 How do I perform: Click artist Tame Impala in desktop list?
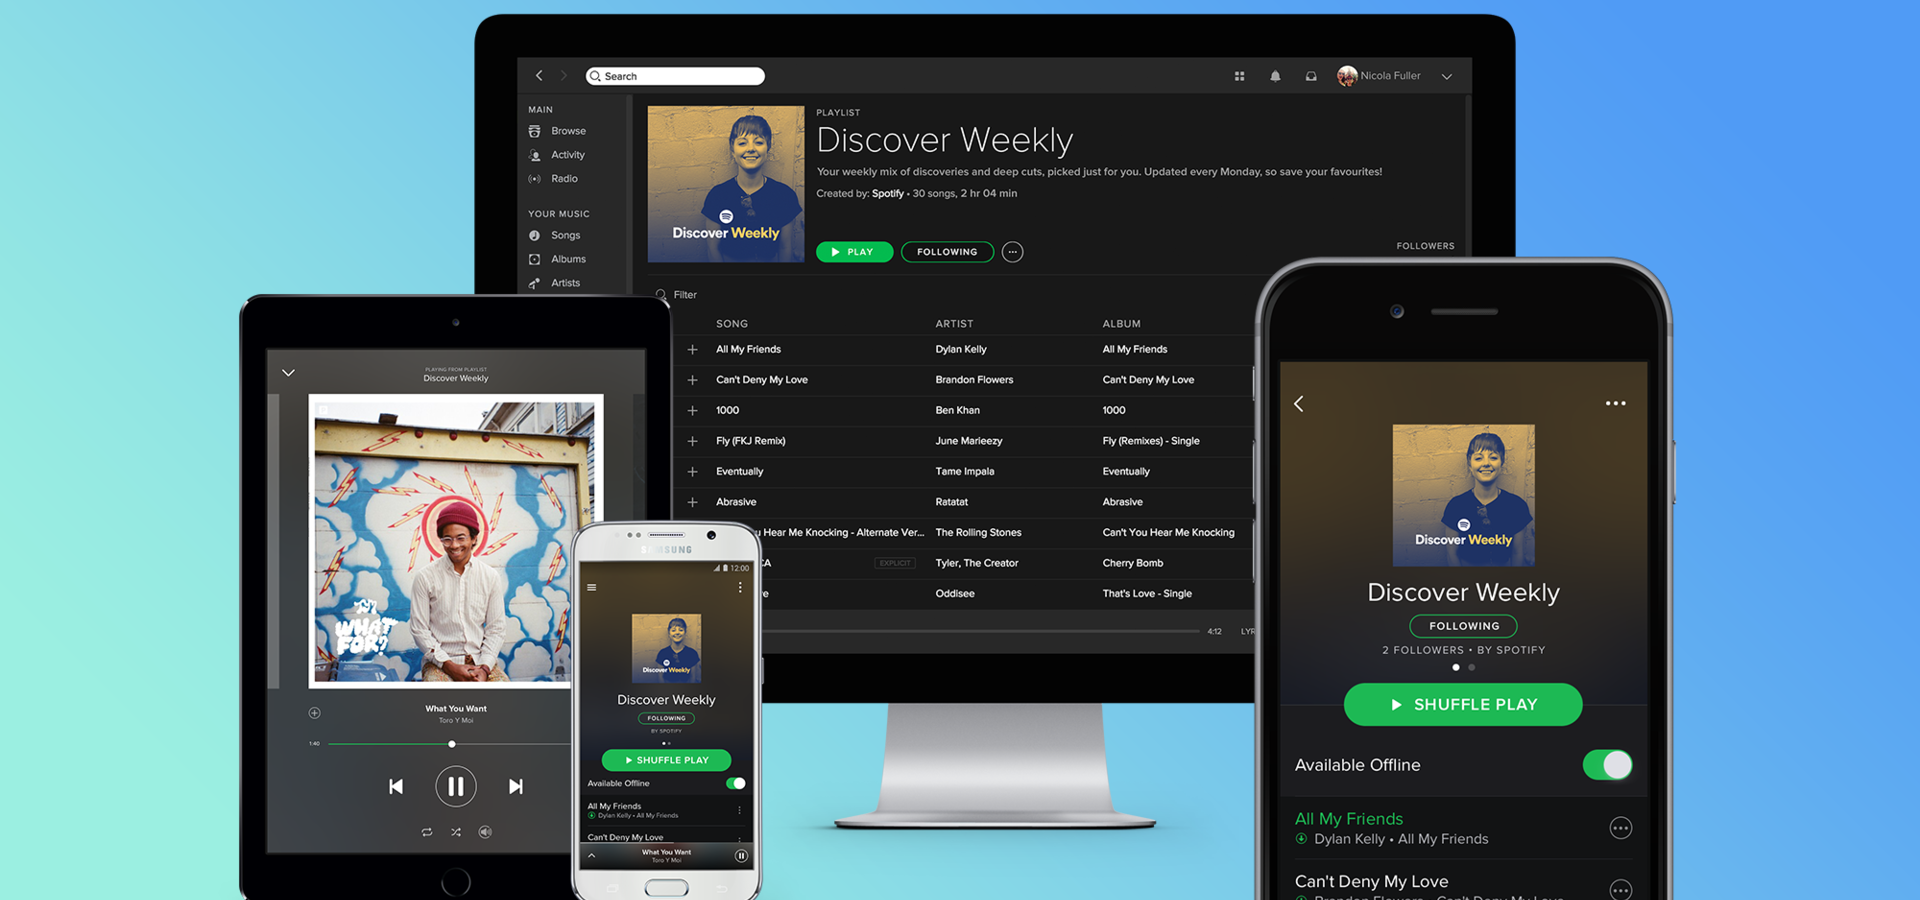(965, 471)
